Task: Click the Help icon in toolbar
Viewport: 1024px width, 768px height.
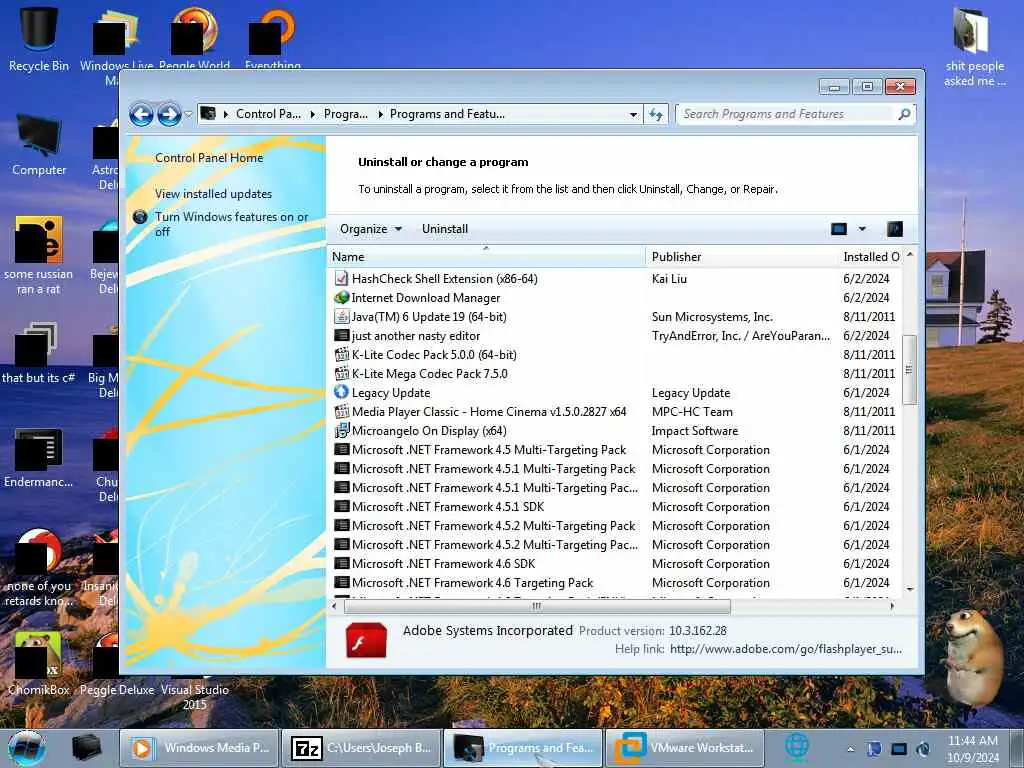Action: pos(895,229)
